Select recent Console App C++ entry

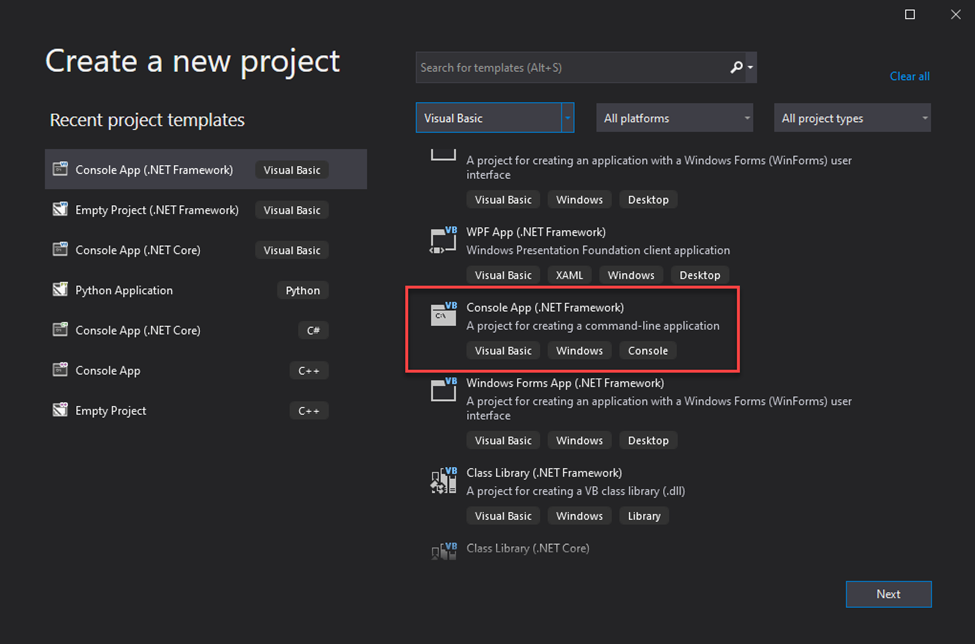[206, 370]
